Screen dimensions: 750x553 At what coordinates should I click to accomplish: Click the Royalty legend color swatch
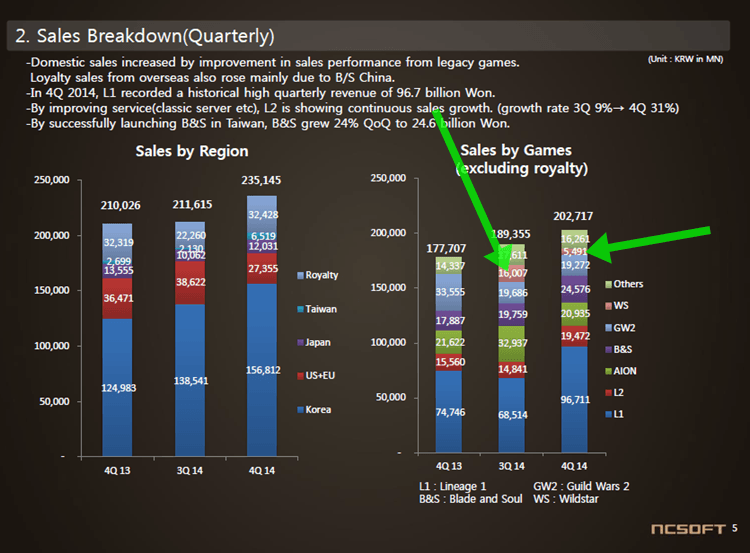[x=300, y=275]
